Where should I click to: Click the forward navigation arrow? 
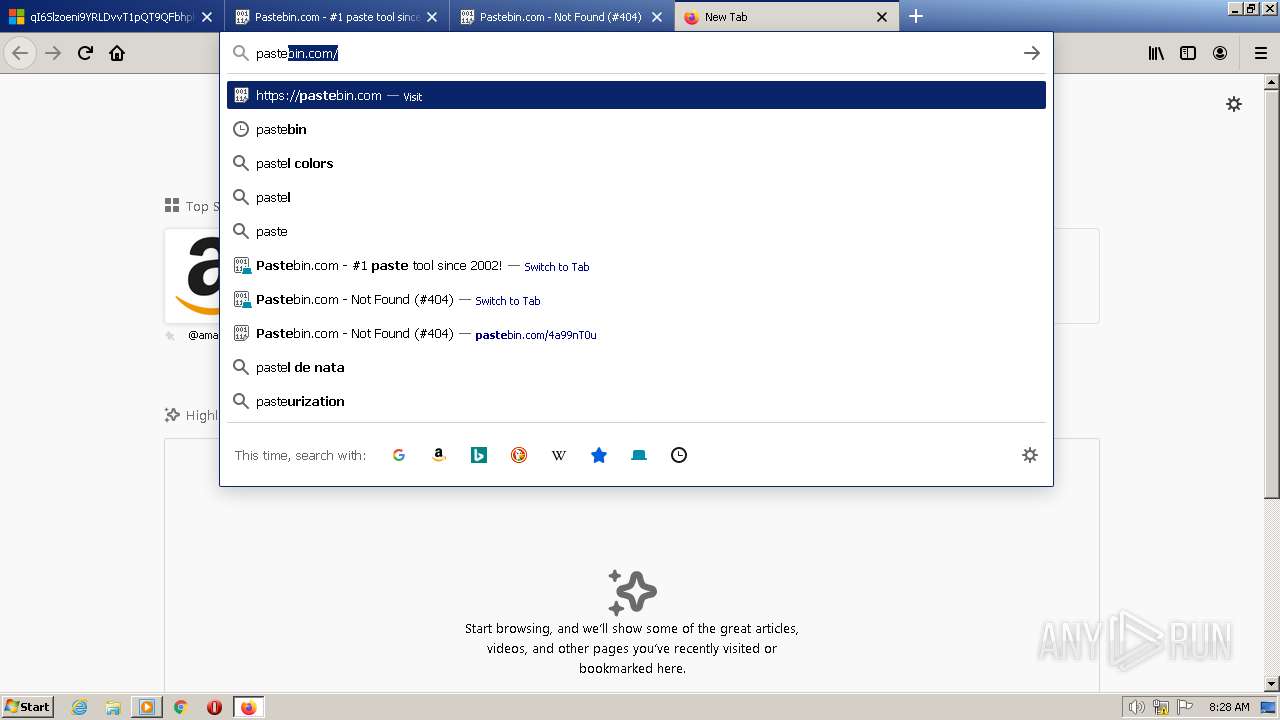(53, 53)
